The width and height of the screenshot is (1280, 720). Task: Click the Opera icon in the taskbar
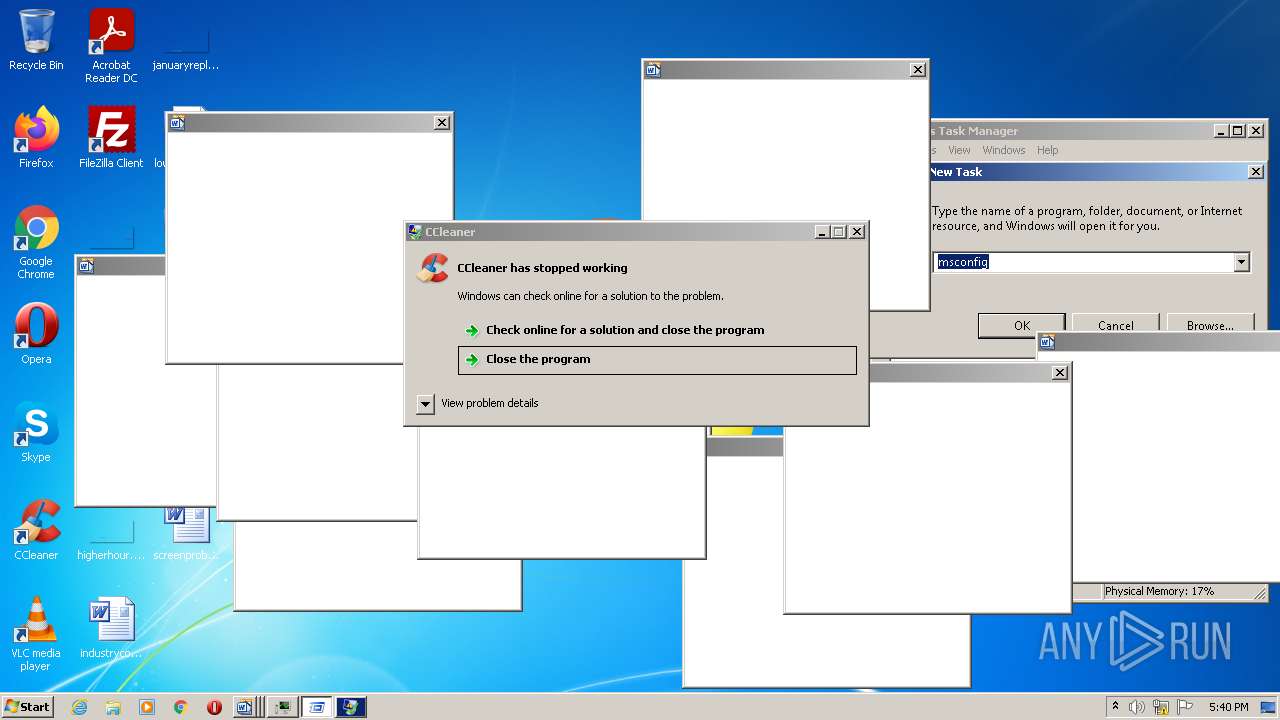[x=214, y=707]
